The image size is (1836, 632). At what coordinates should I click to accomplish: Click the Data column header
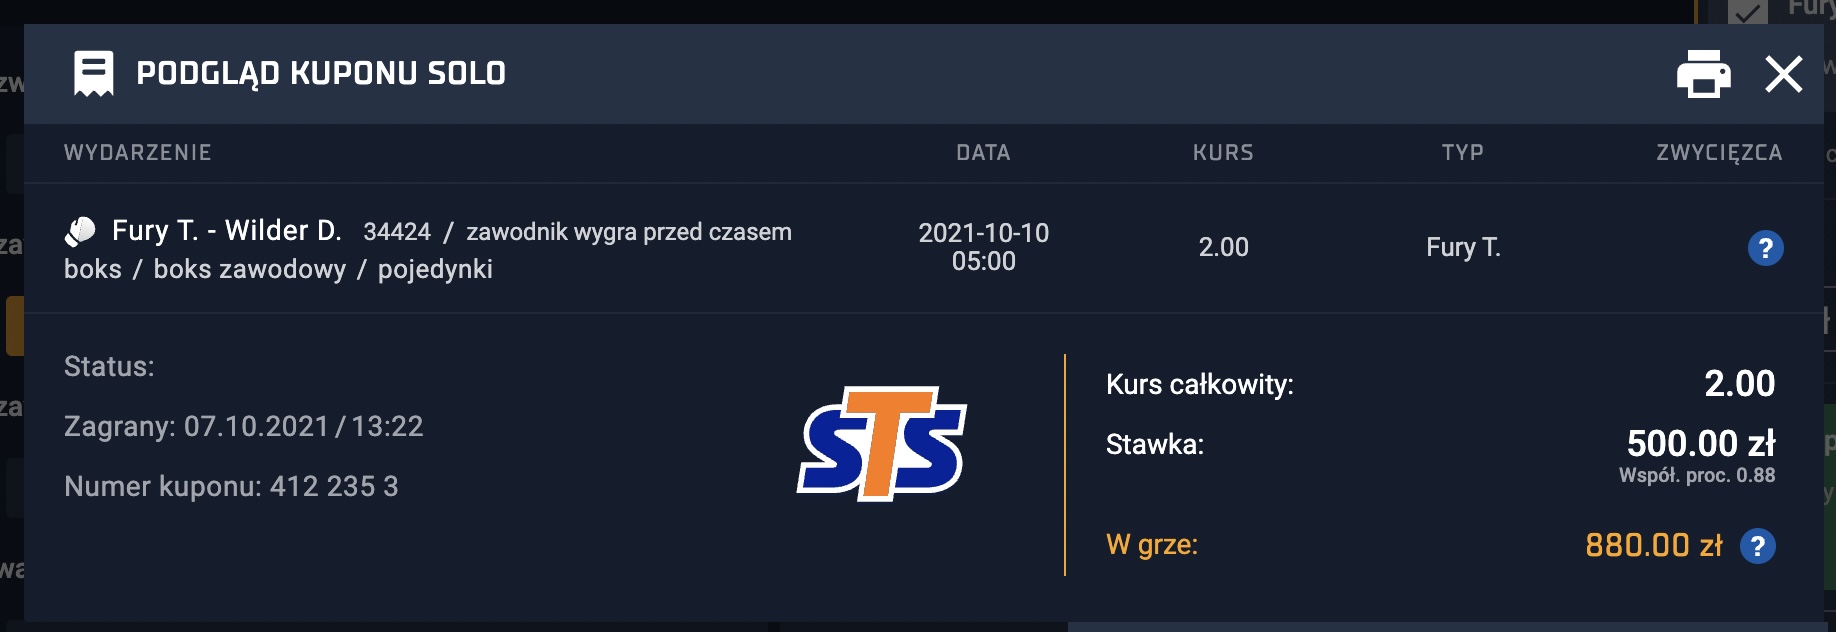click(983, 153)
